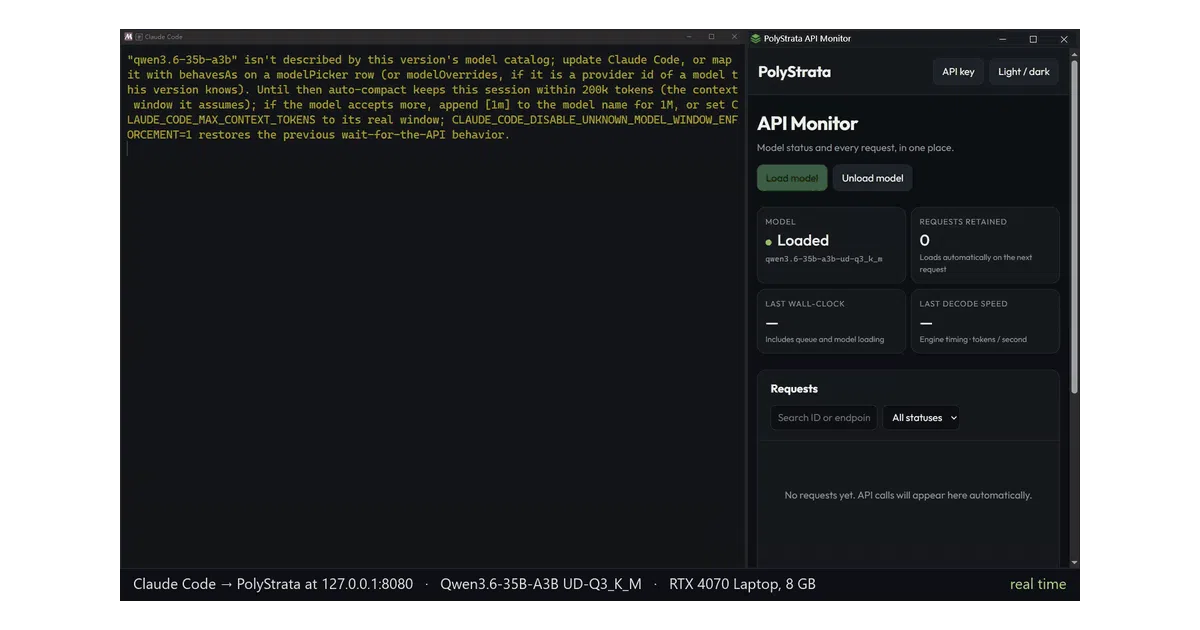Maximize the PolyStrata API Monitor window
The height and width of the screenshot is (630, 1200).
coord(1033,39)
